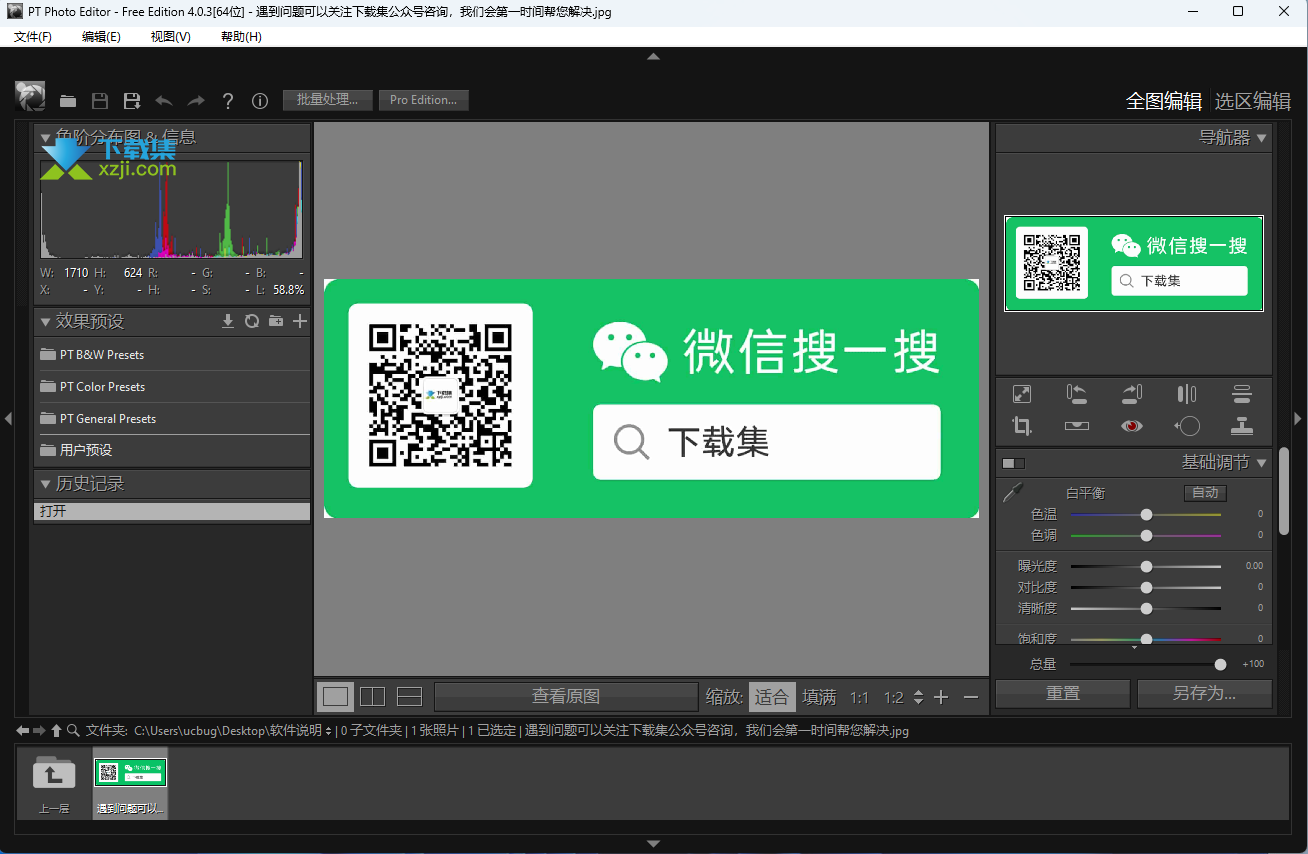Set zoom to 适合 (fit)

(771, 697)
